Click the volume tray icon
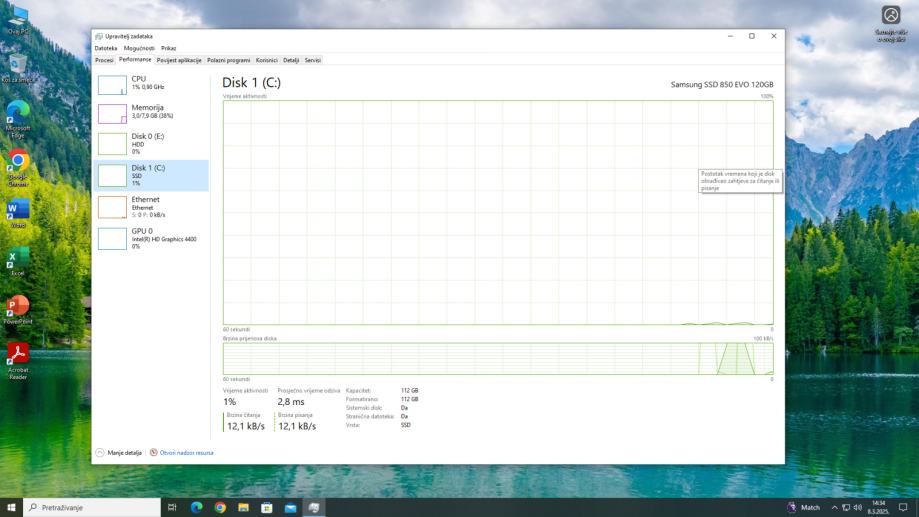 pyautogui.click(x=857, y=508)
